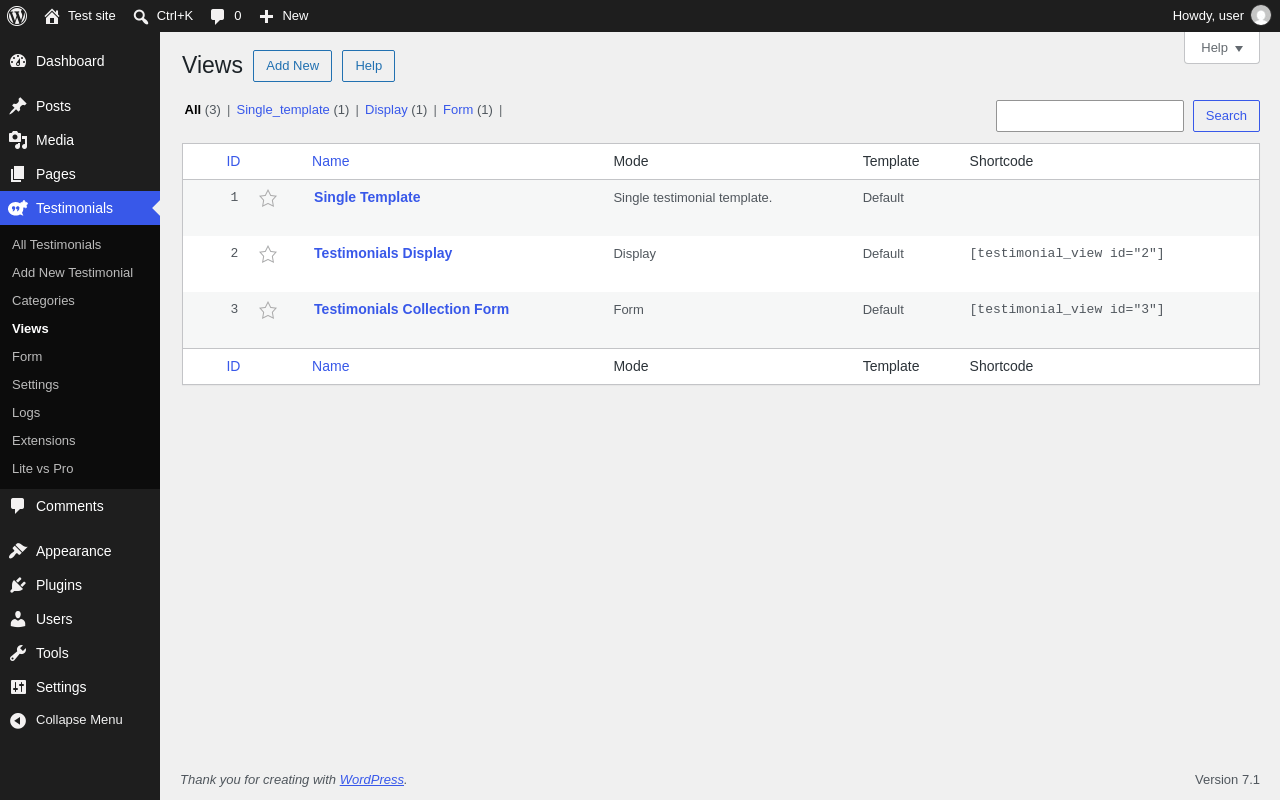Screen dimensions: 1280x800
Task: Sort by Name in table header
Action: (331, 161)
